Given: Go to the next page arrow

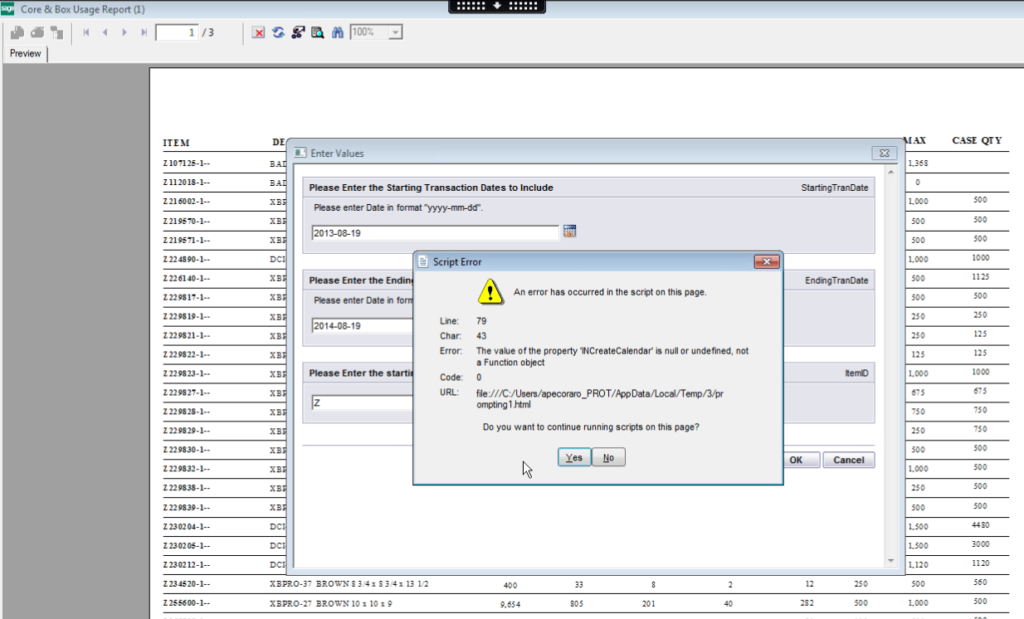Looking at the screenshot, I should coord(124,32).
